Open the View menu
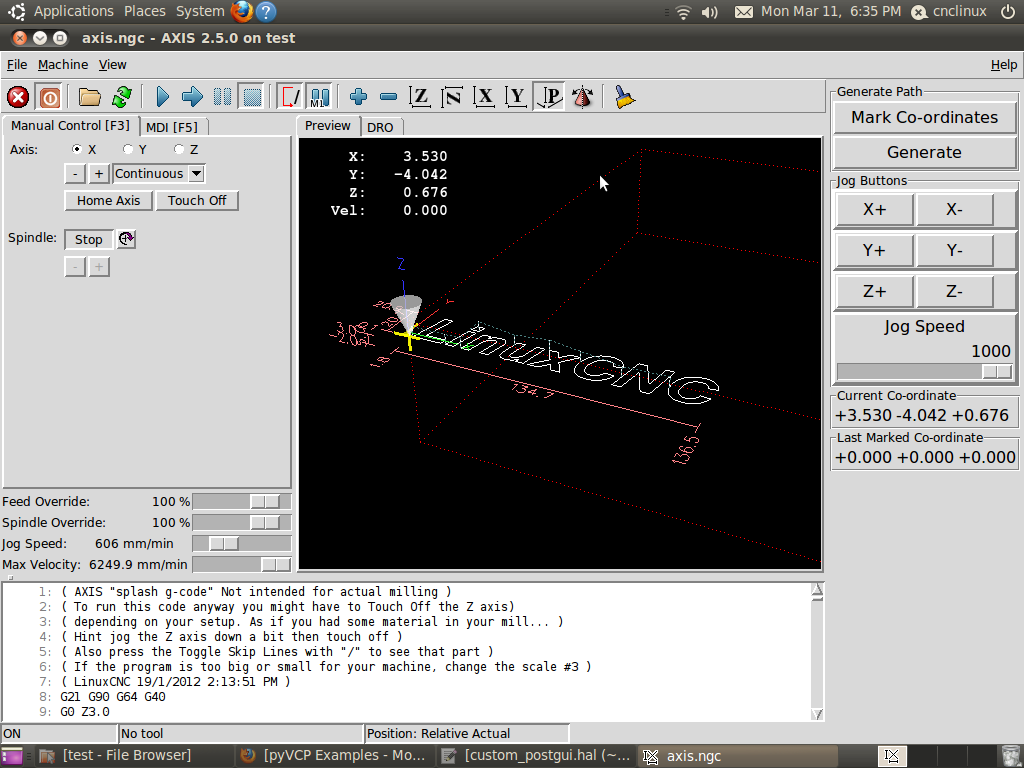Image resolution: width=1024 pixels, height=768 pixels. 112,65
